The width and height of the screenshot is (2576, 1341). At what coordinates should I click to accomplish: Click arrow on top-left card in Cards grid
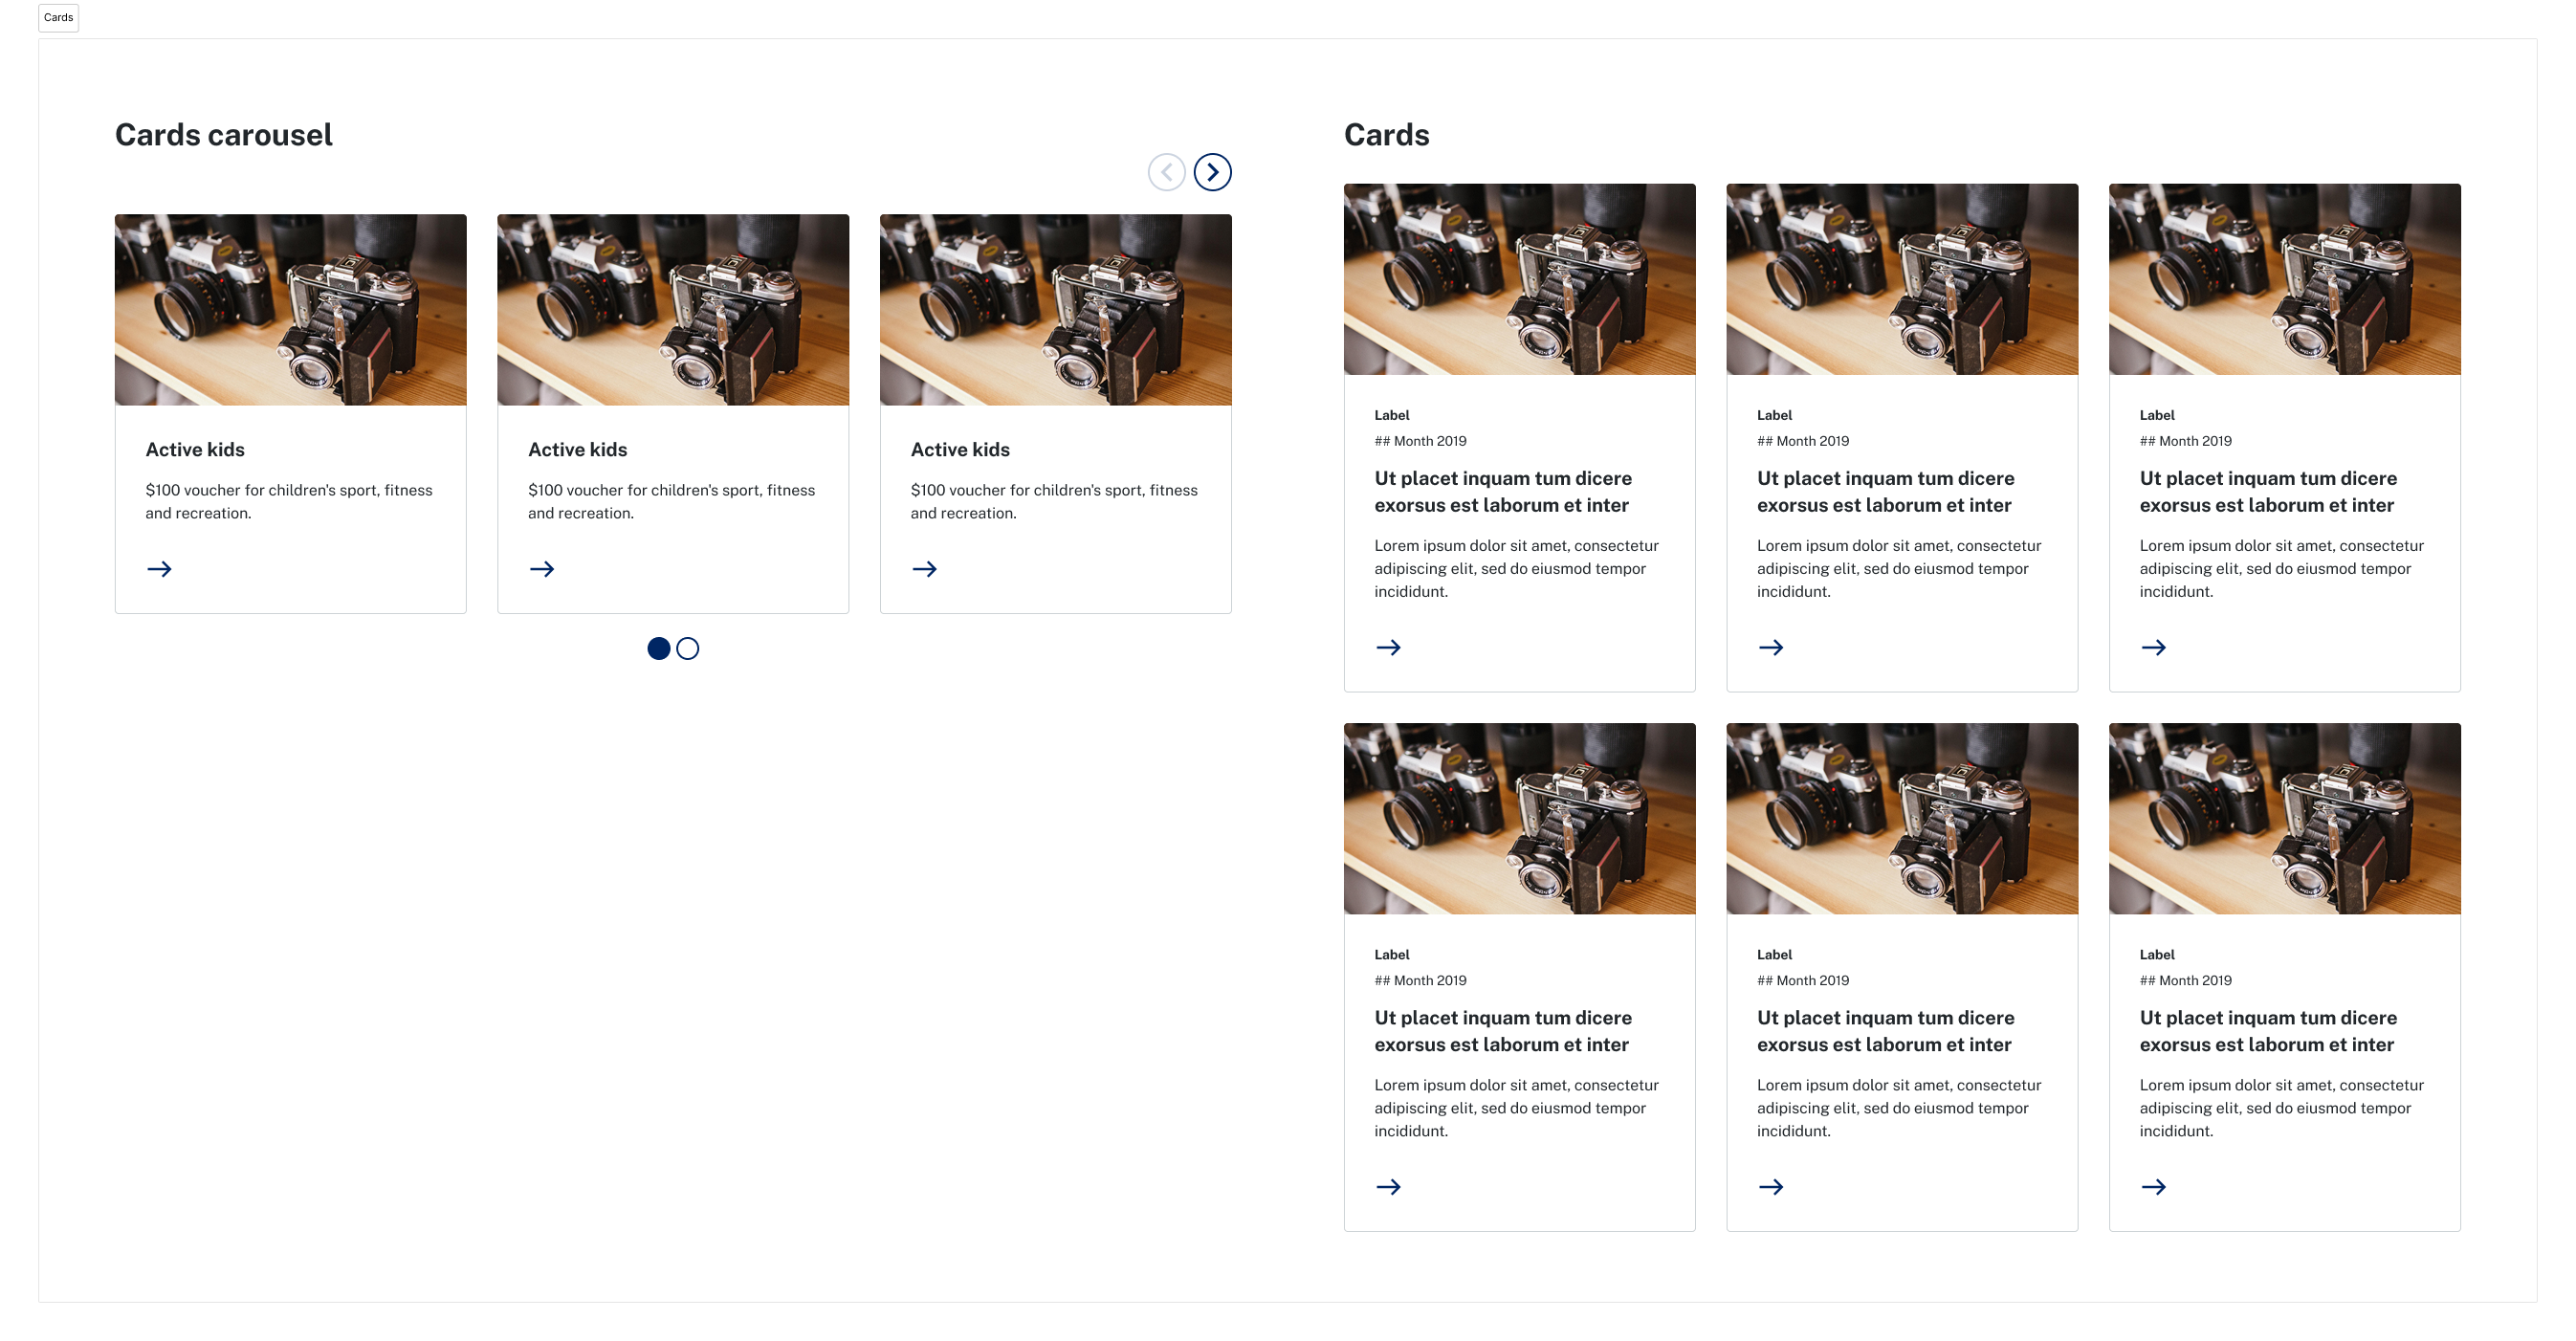(x=1388, y=648)
